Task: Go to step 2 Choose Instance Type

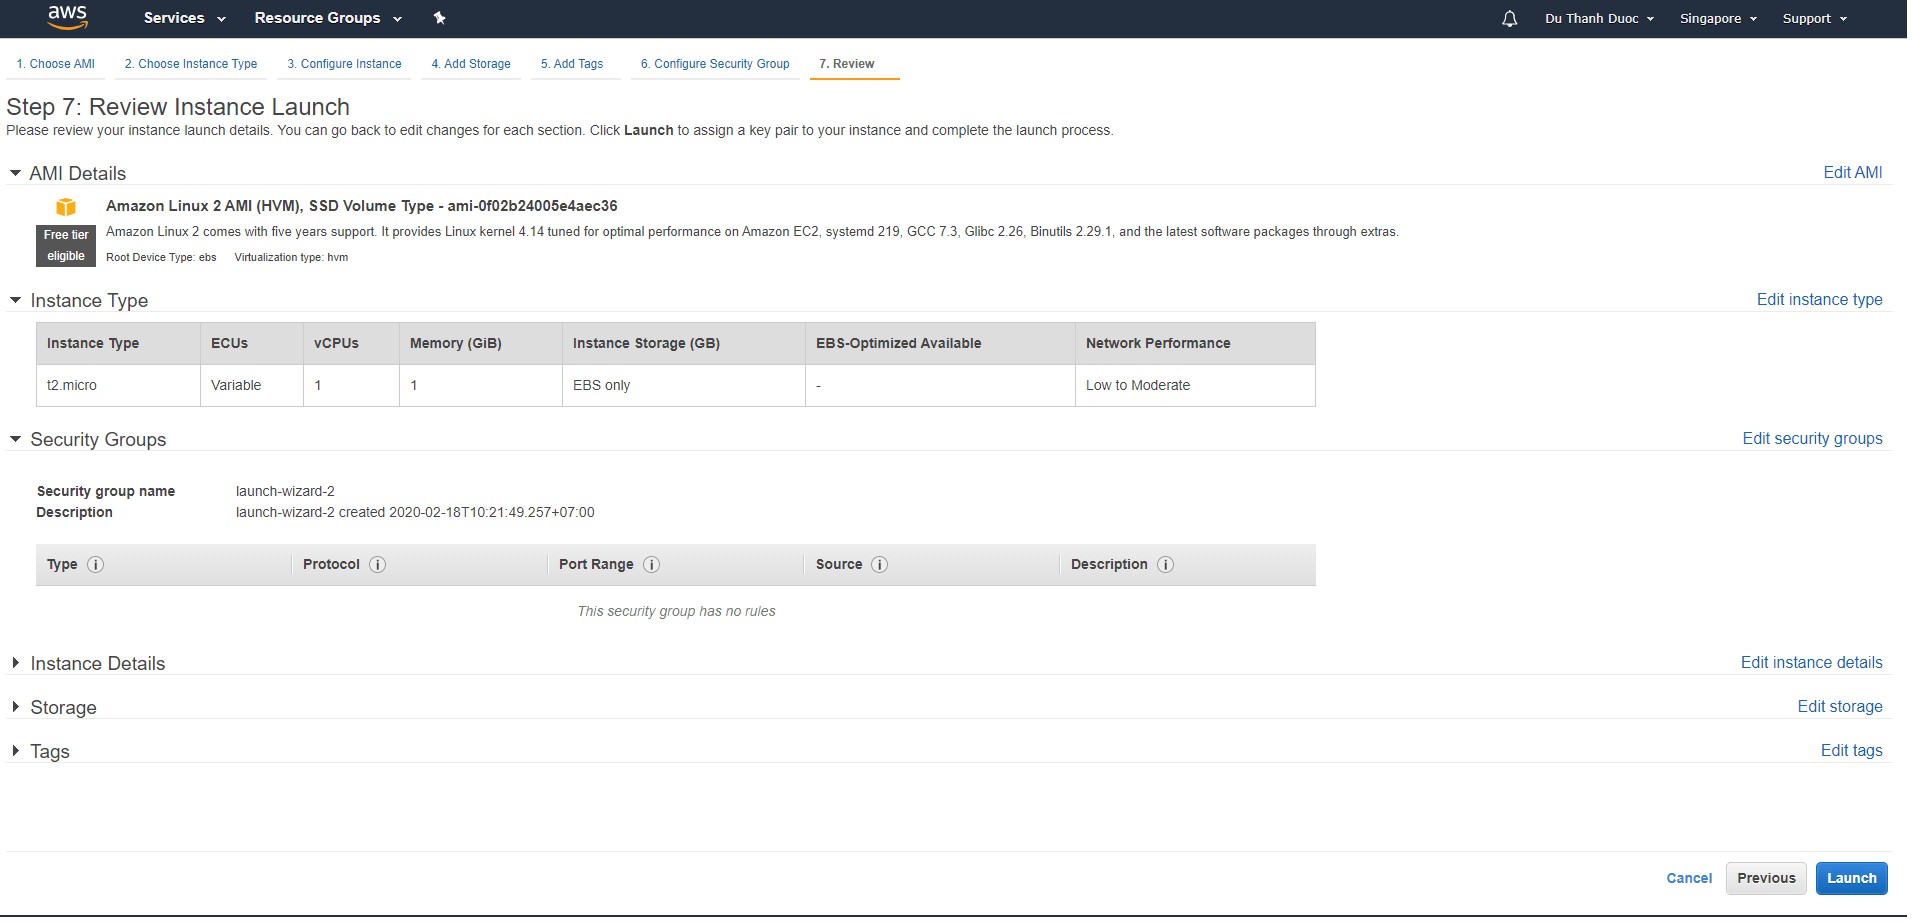Action: coord(191,64)
